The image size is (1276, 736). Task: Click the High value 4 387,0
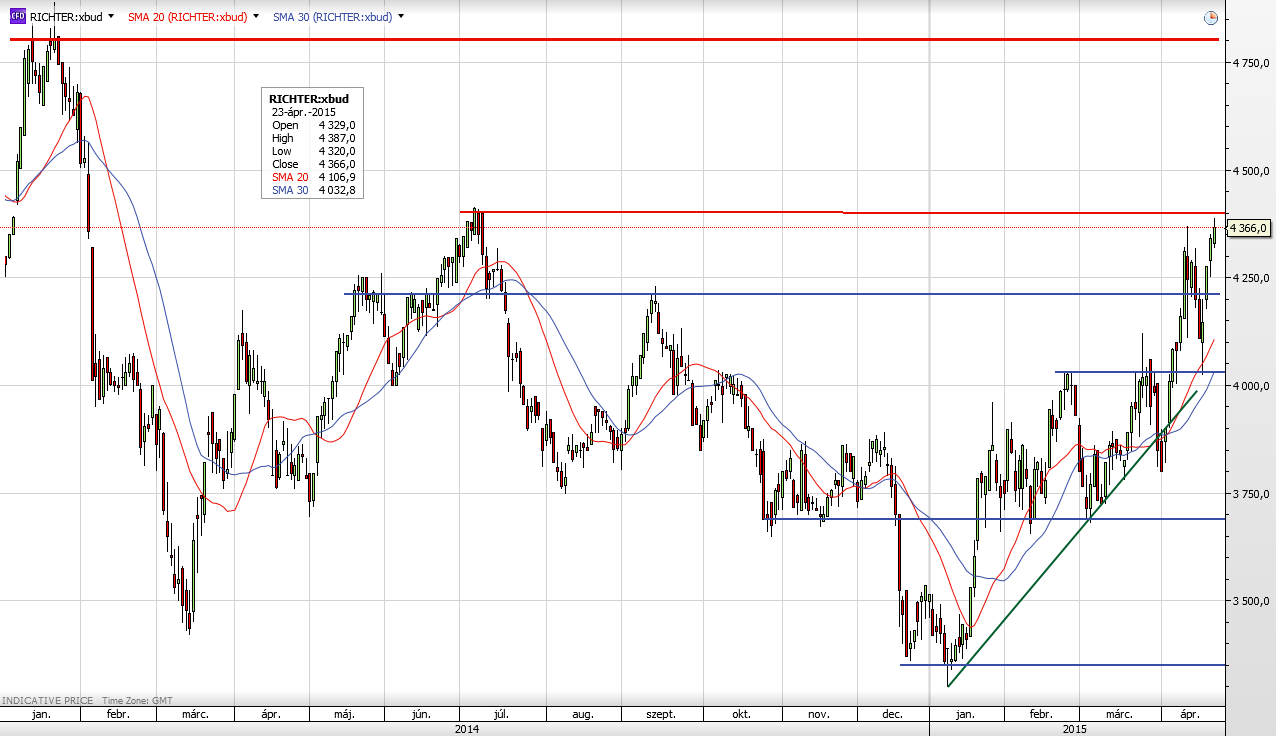click(337, 138)
